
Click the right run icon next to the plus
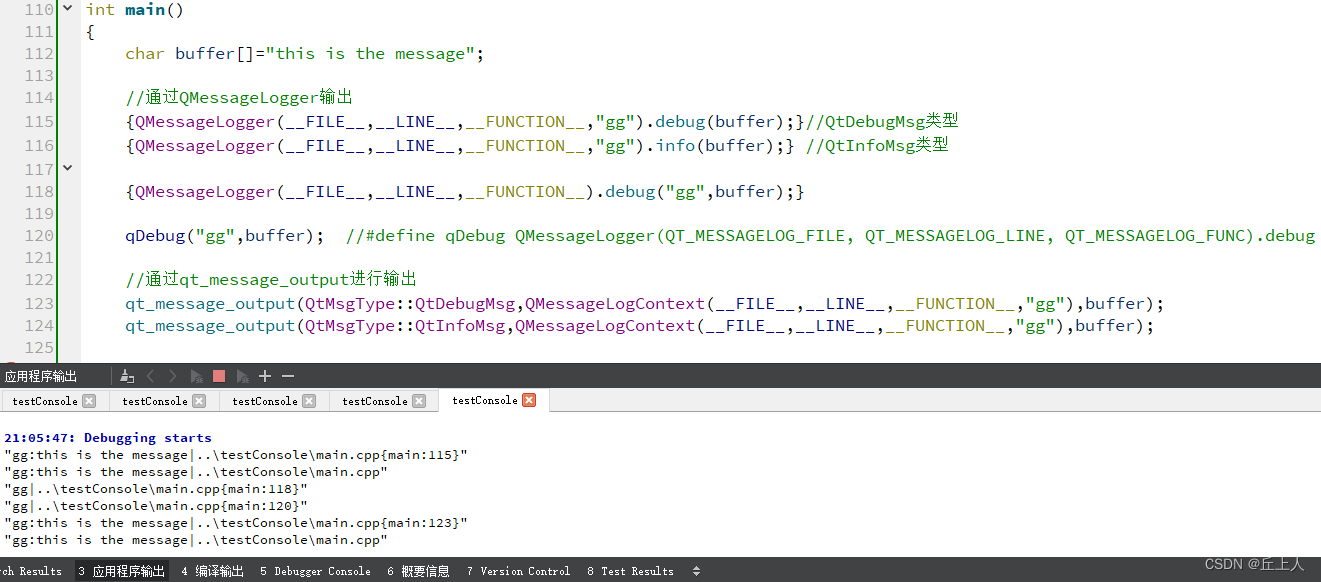click(242, 375)
